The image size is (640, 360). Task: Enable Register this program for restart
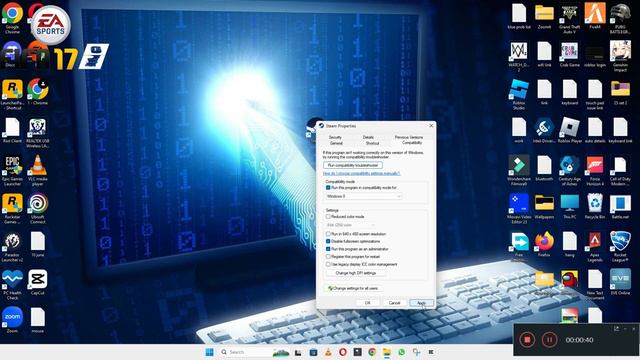(328, 256)
